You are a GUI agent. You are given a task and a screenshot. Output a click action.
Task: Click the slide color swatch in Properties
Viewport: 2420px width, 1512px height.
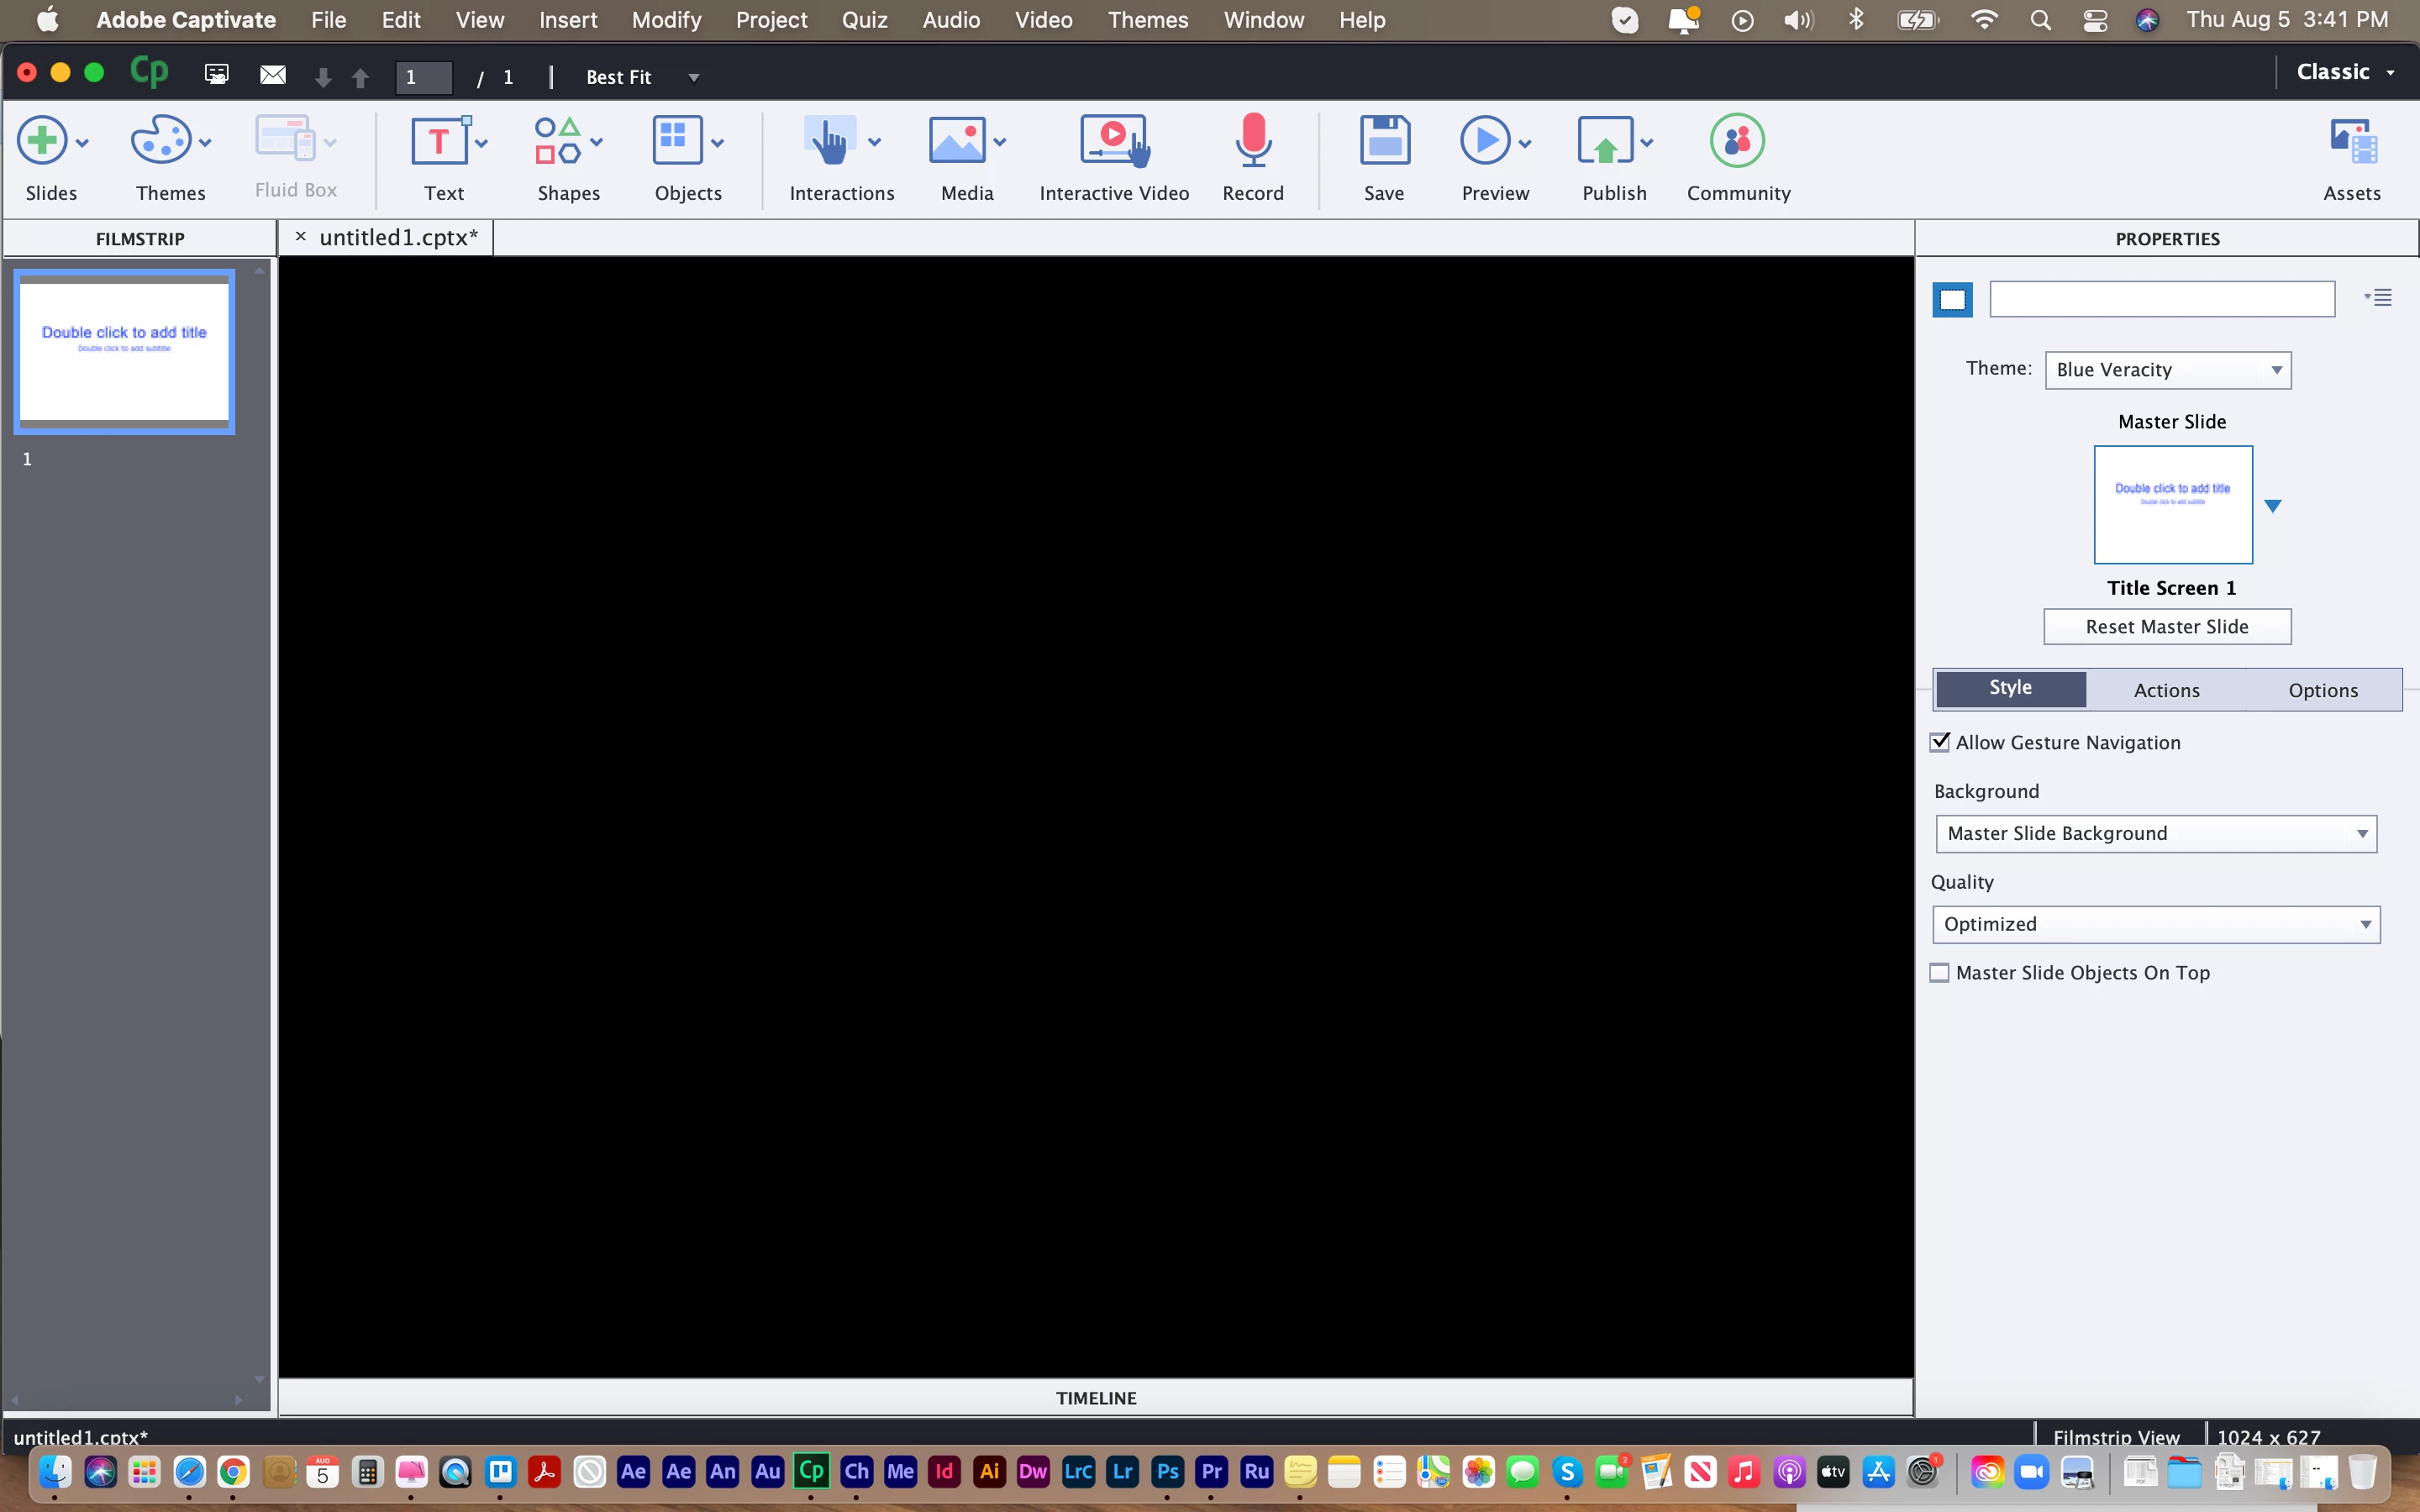click(1952, 299)
